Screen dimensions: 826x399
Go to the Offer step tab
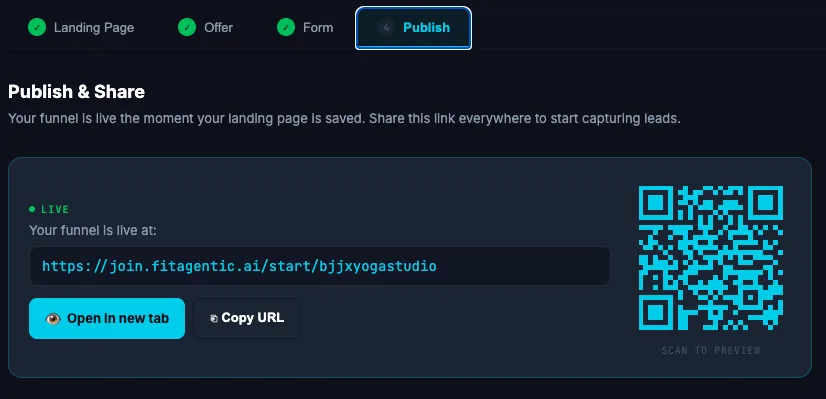click(x=205, y=27)
